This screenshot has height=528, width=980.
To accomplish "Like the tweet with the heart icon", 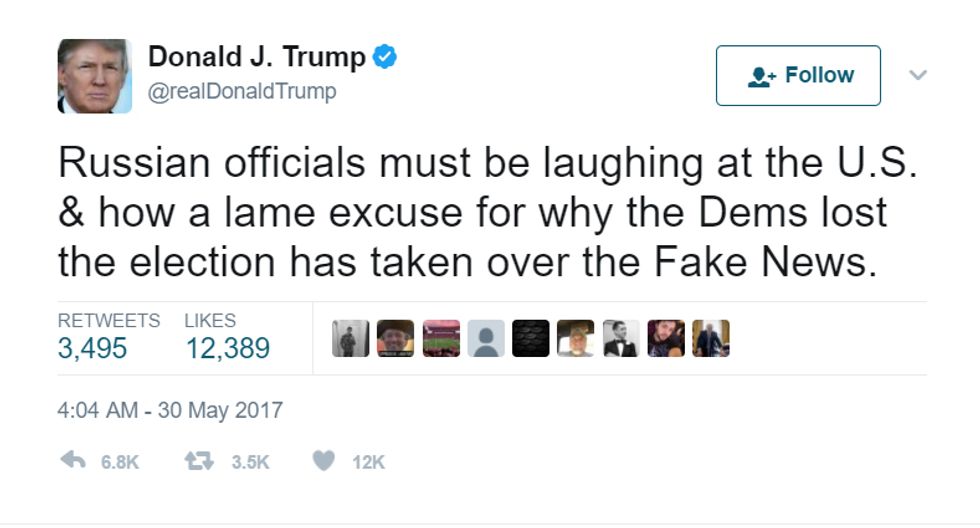I will click(x=324, y=461).
